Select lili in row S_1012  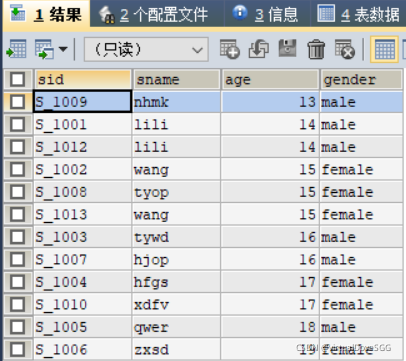pos(176,147)
